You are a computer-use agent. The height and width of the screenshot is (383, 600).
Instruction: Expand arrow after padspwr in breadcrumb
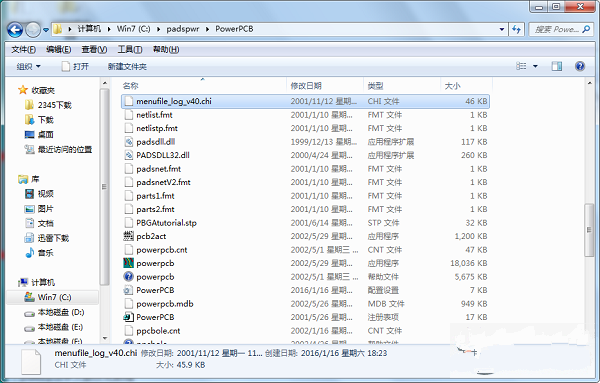(x=207, y=29)
